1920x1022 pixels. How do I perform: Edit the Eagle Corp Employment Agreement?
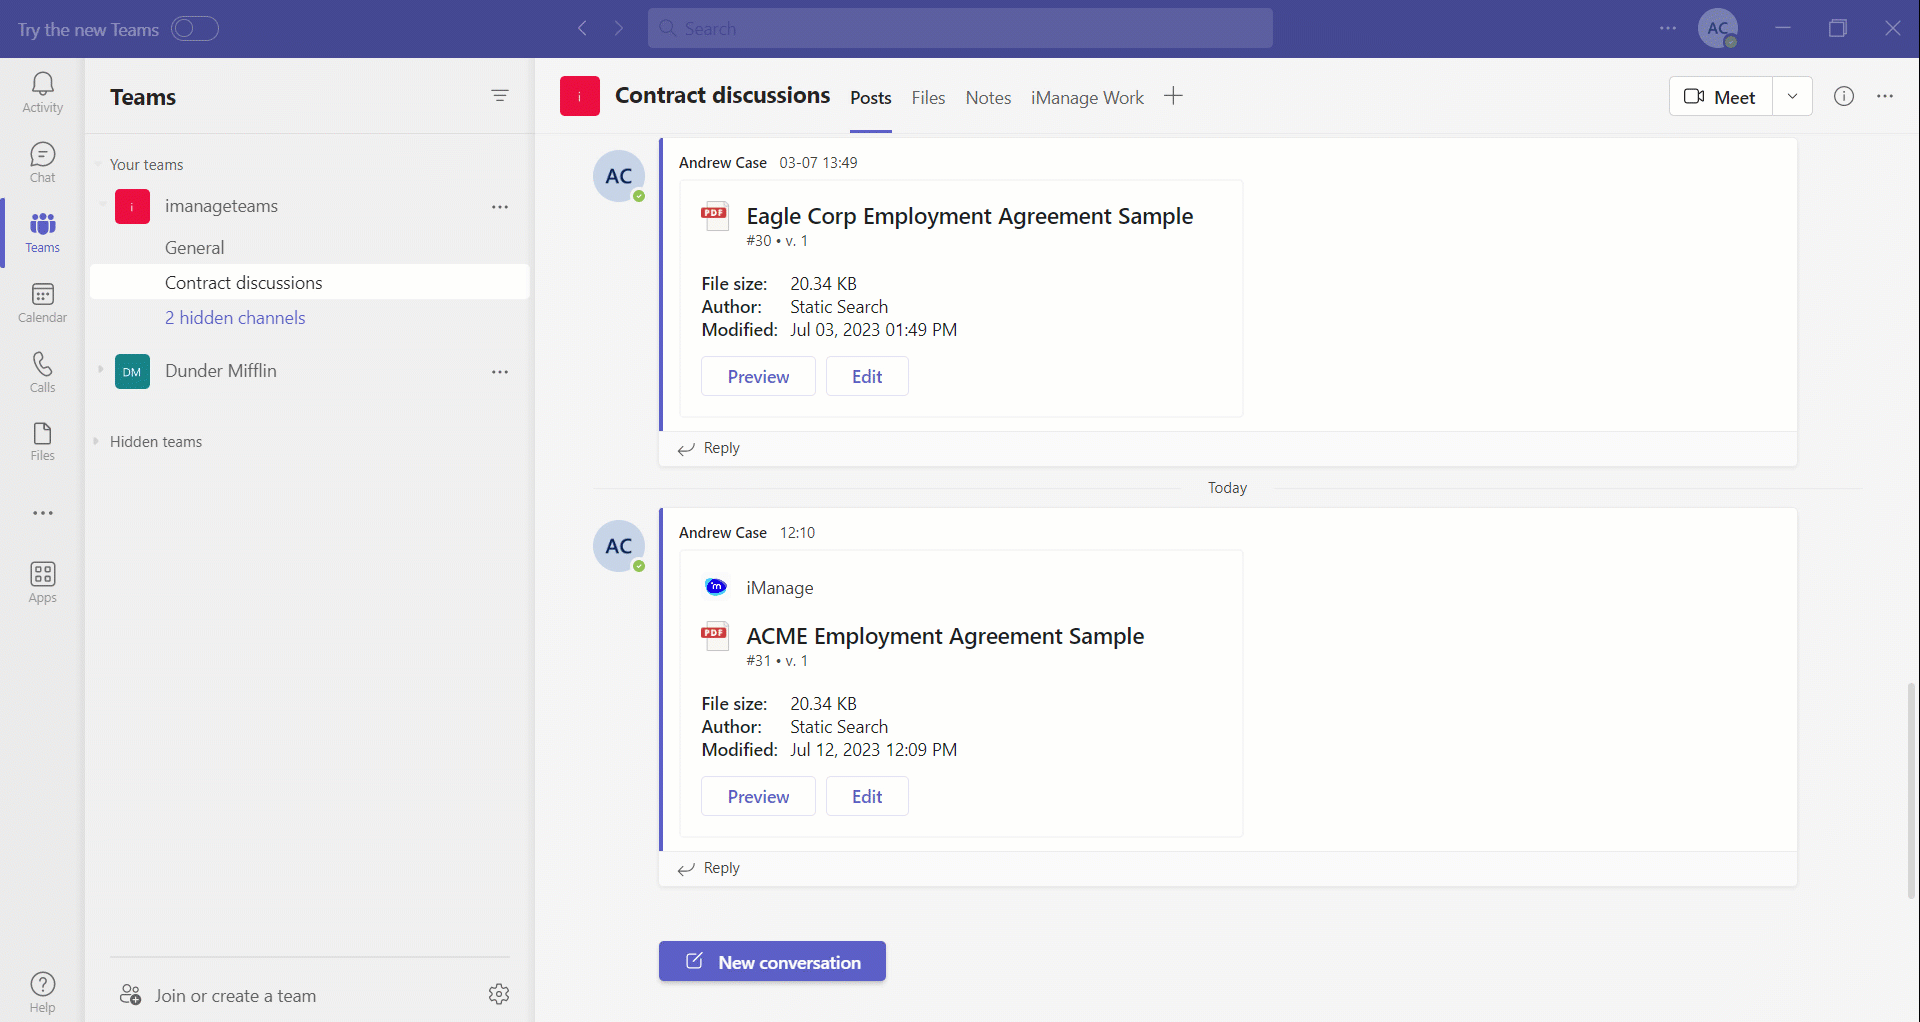click(866, 377)
